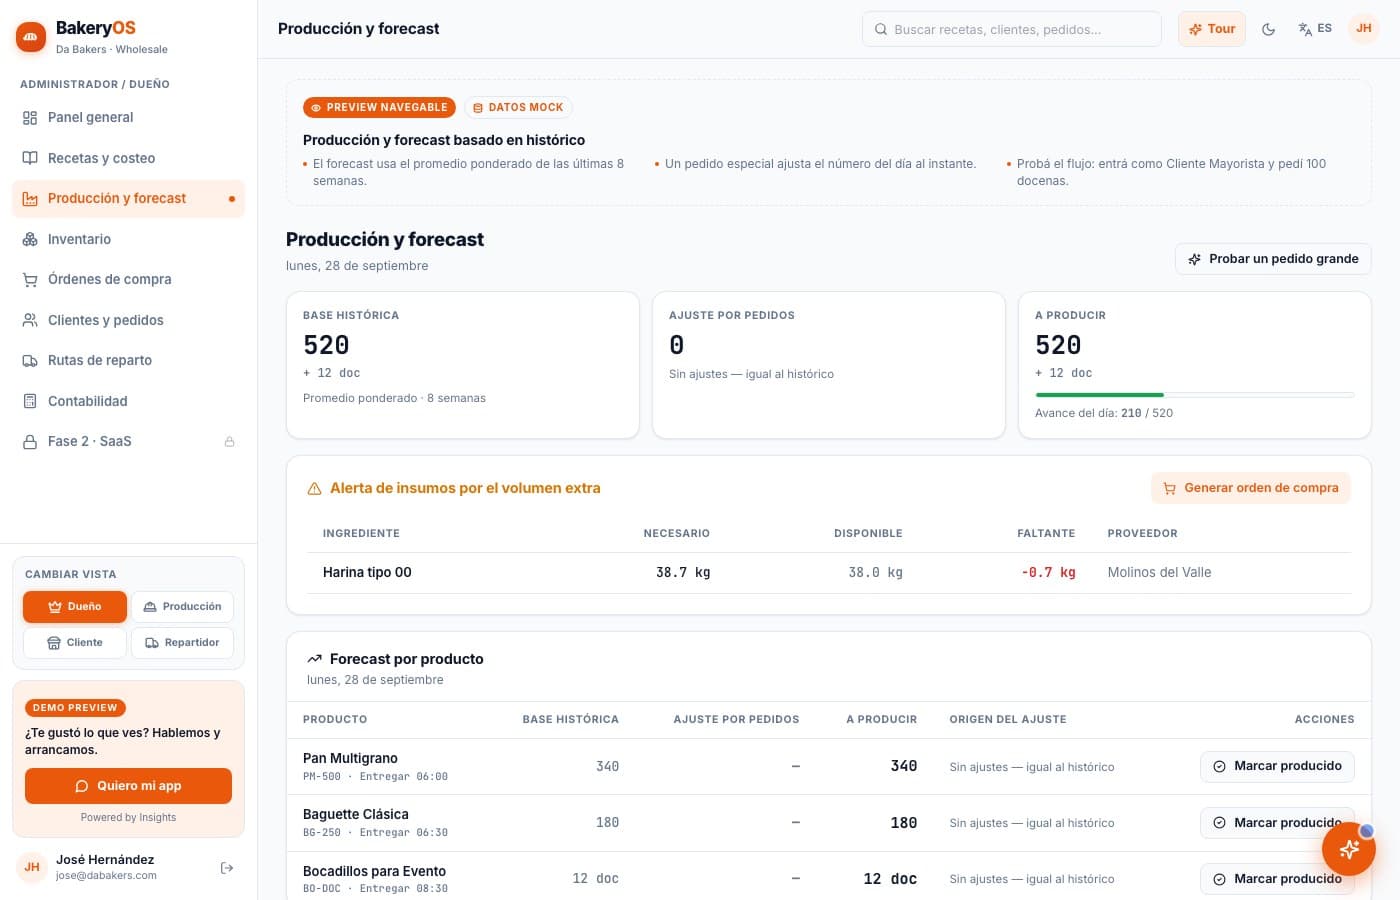Switch language with the ES button

point(1315,29)
